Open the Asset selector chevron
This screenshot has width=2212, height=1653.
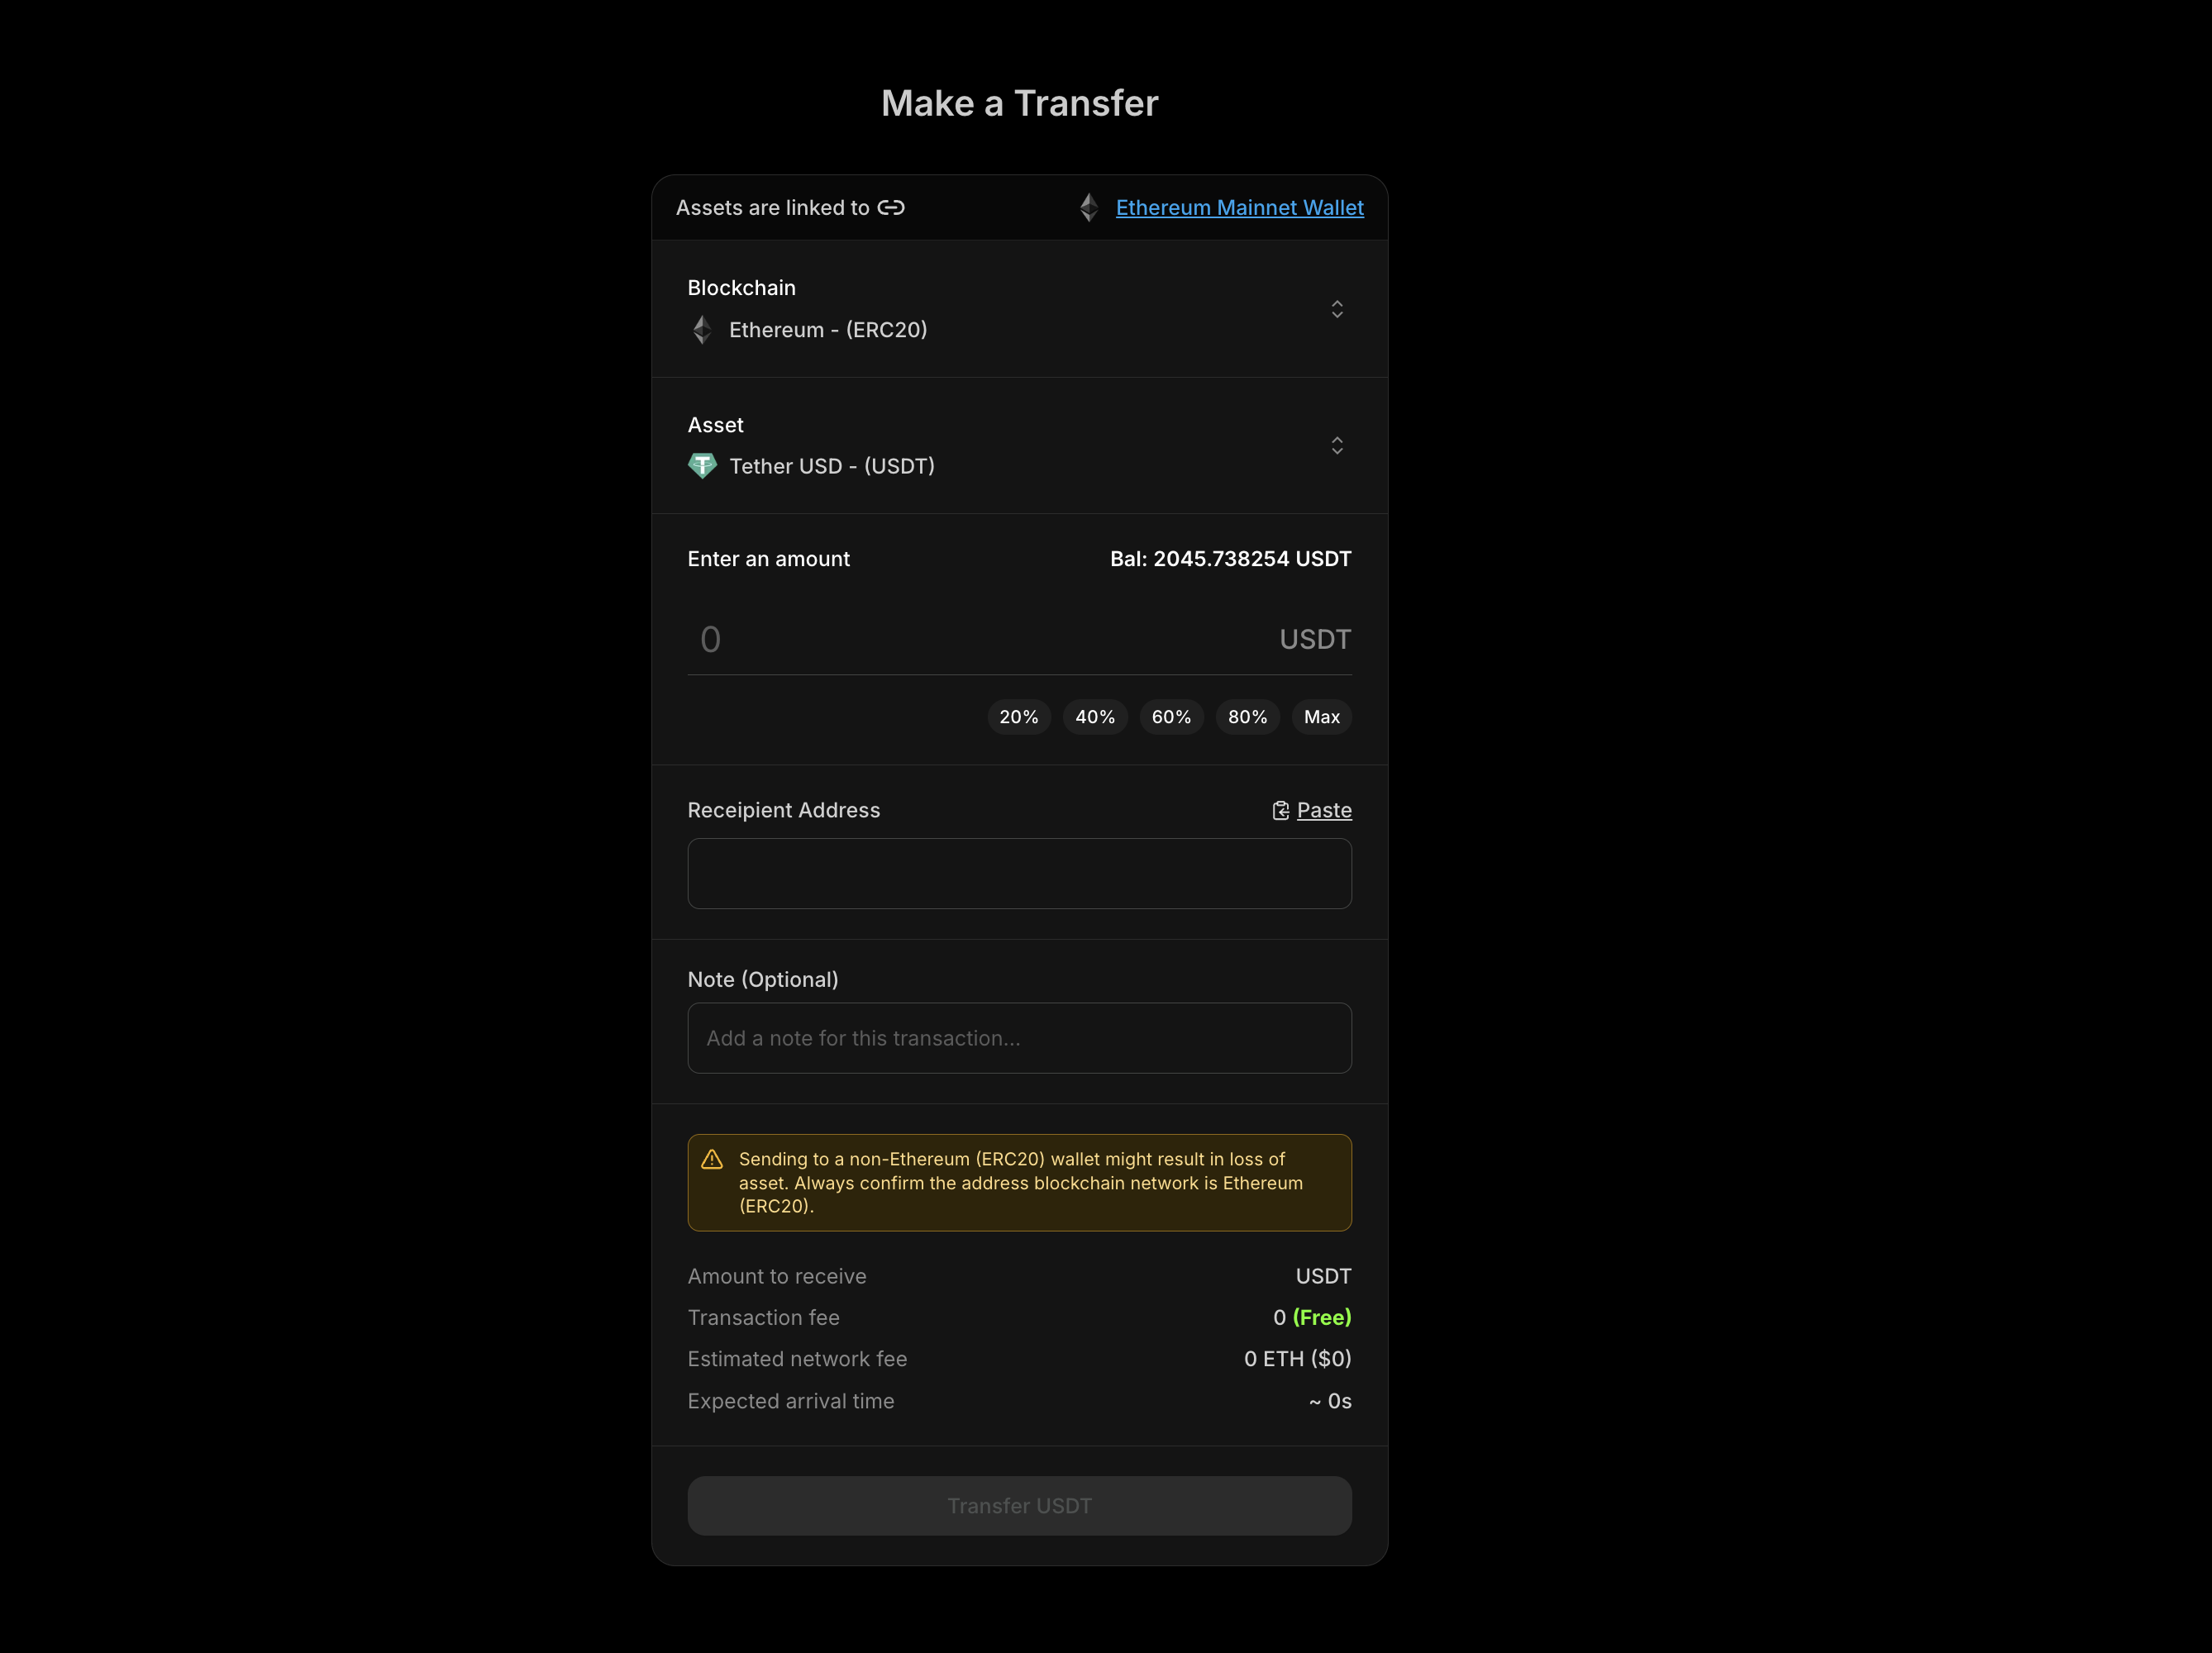(1337, 446)
